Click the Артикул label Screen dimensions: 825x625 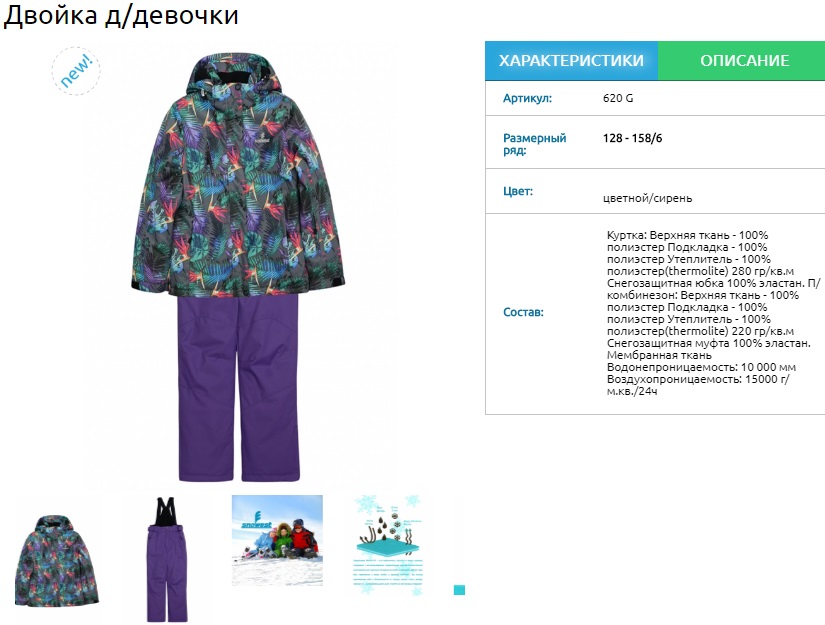tap(527, 98)
